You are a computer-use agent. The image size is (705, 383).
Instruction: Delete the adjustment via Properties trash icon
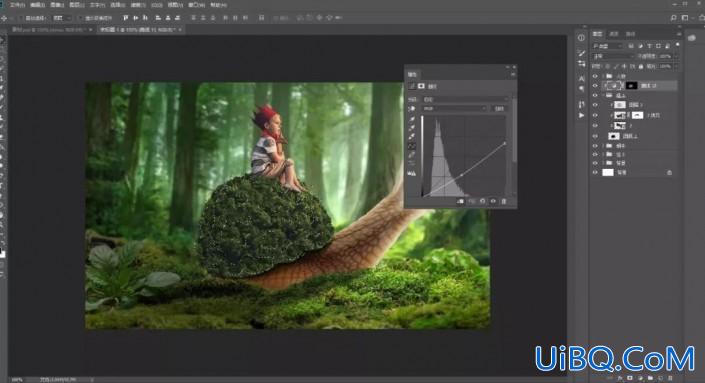(504, 201)
